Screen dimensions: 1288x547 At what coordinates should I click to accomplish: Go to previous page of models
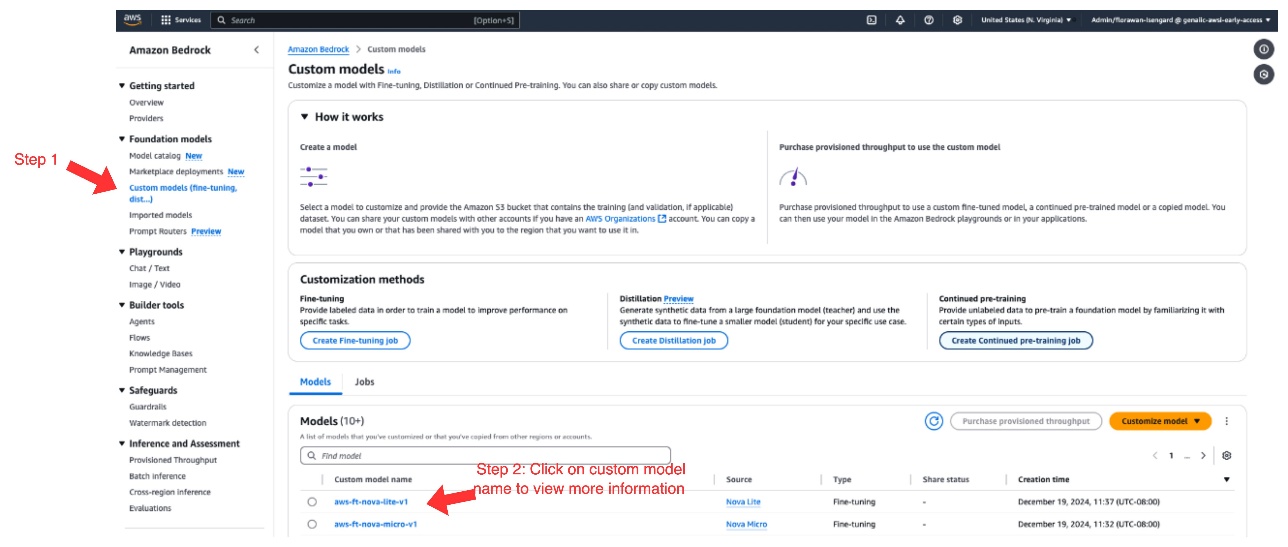pyautogui.click(x=1155, y=455)
